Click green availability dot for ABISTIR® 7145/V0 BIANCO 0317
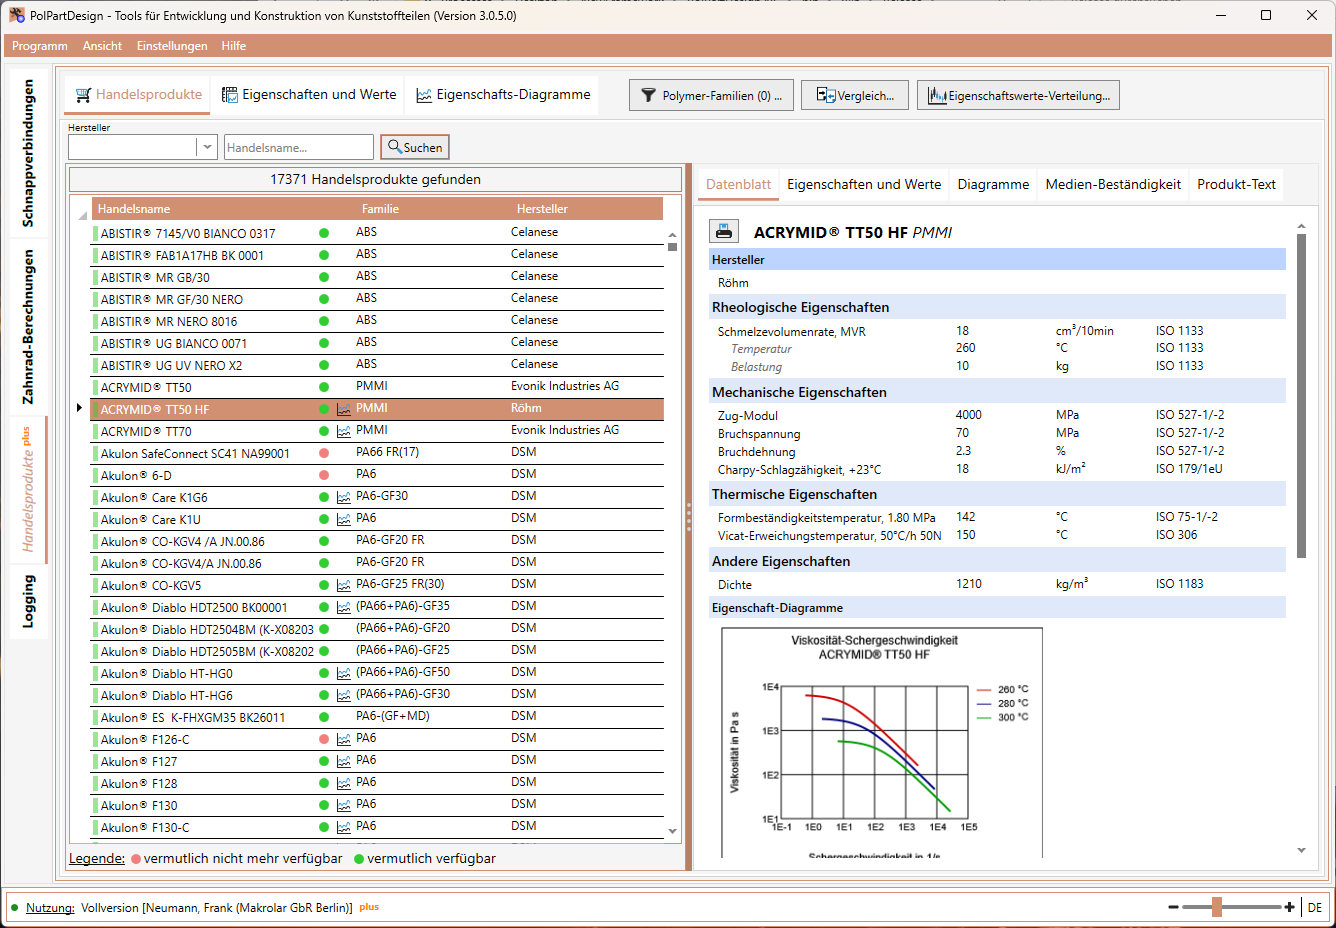 tap(324, 233)
